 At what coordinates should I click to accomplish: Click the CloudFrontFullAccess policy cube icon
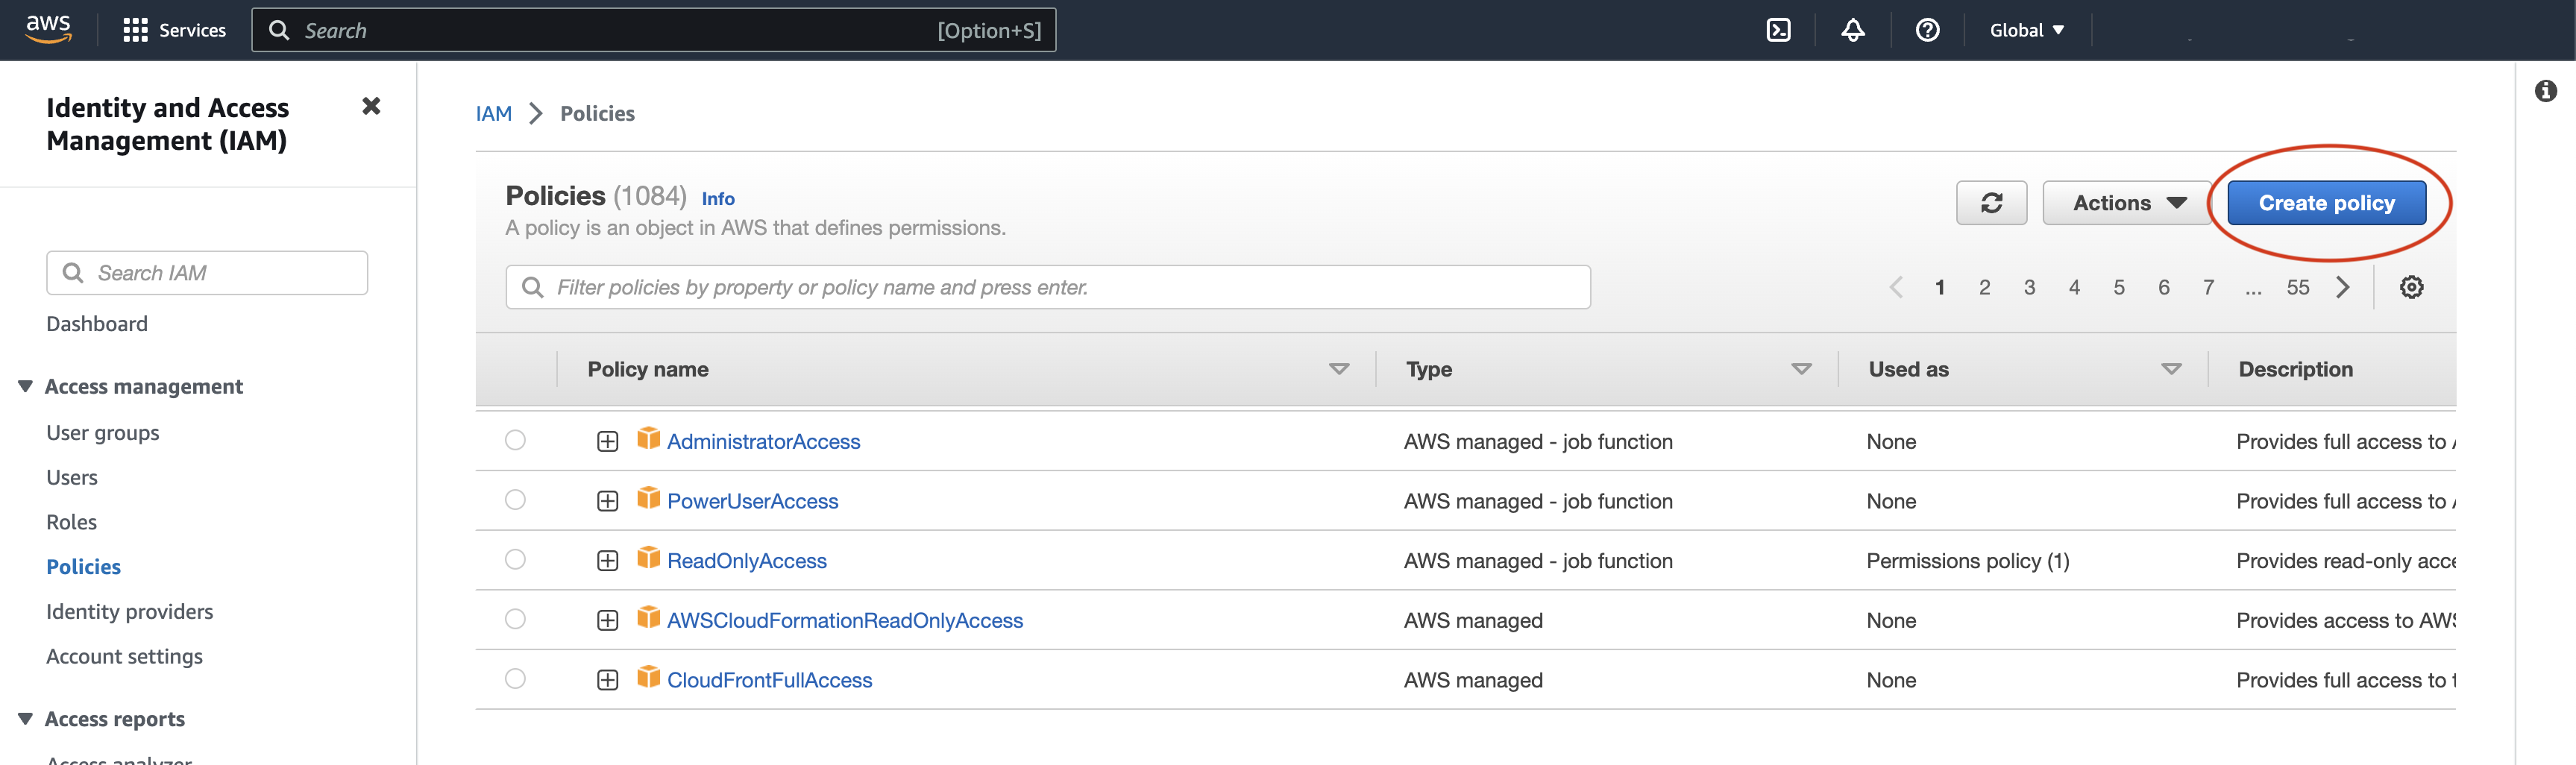(648, 677)
